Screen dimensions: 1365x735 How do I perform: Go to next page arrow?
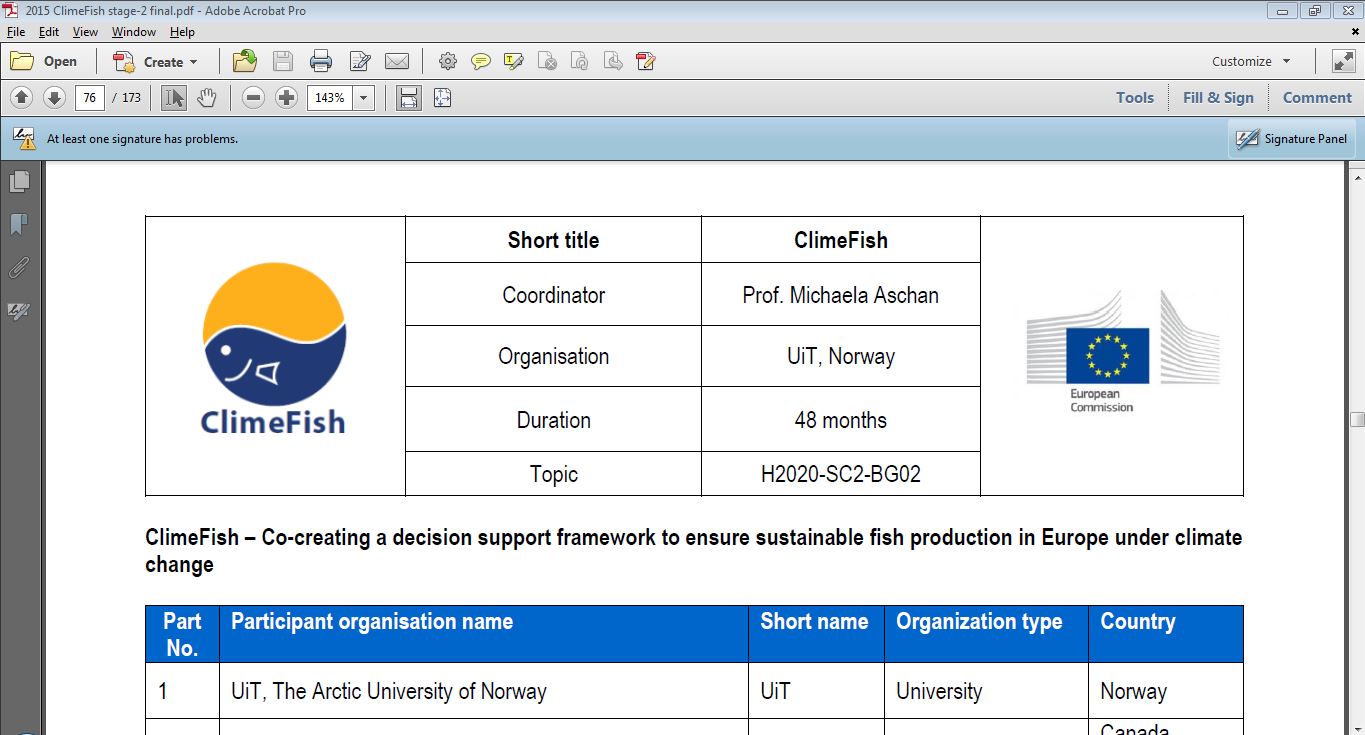55,97
